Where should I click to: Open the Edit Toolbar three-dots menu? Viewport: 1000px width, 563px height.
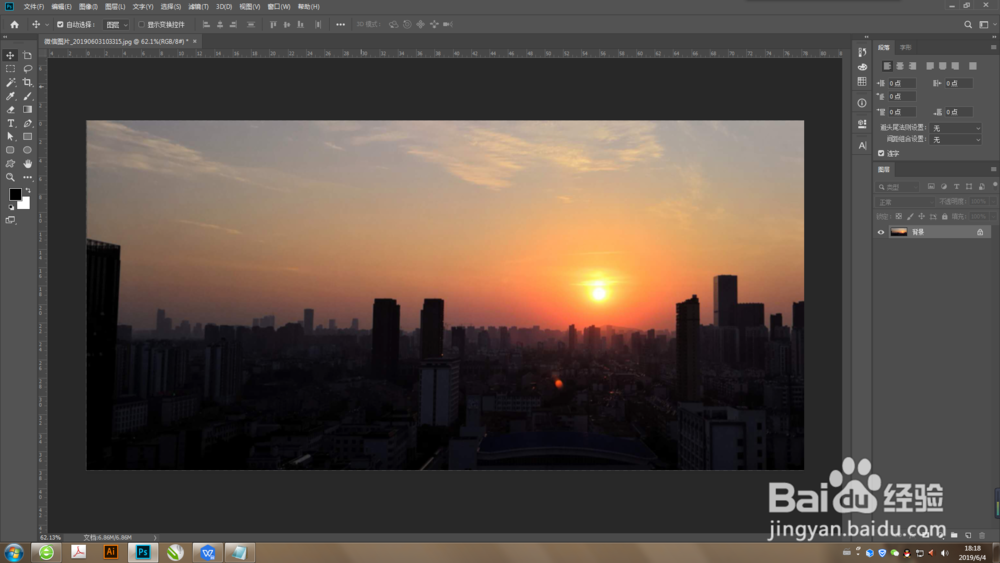[27, 177]
